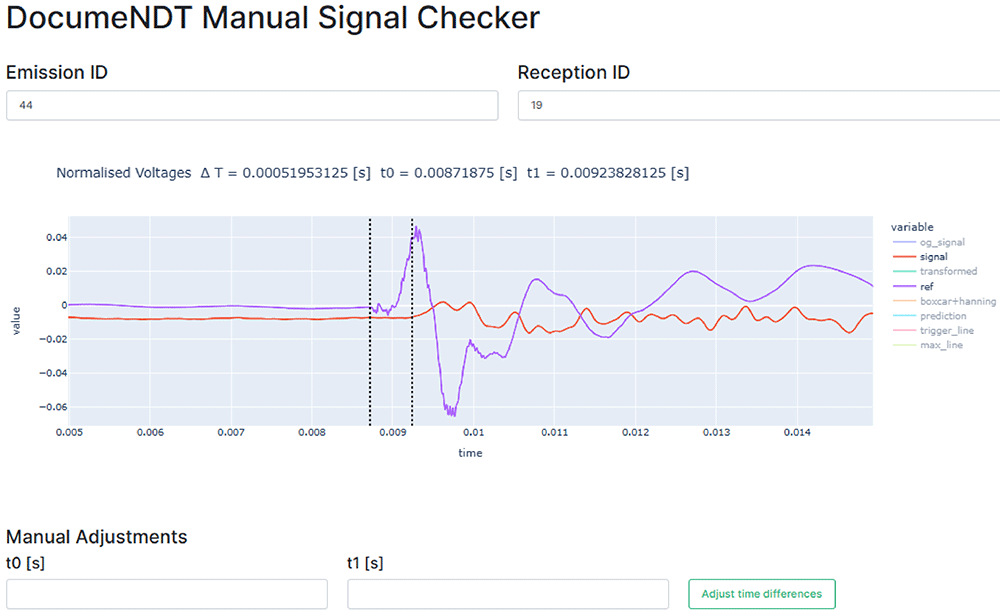1000x615 pixels.
Task: Click the 'value' y-axis title
Action: pyautogui.click(x=17, y=321)
